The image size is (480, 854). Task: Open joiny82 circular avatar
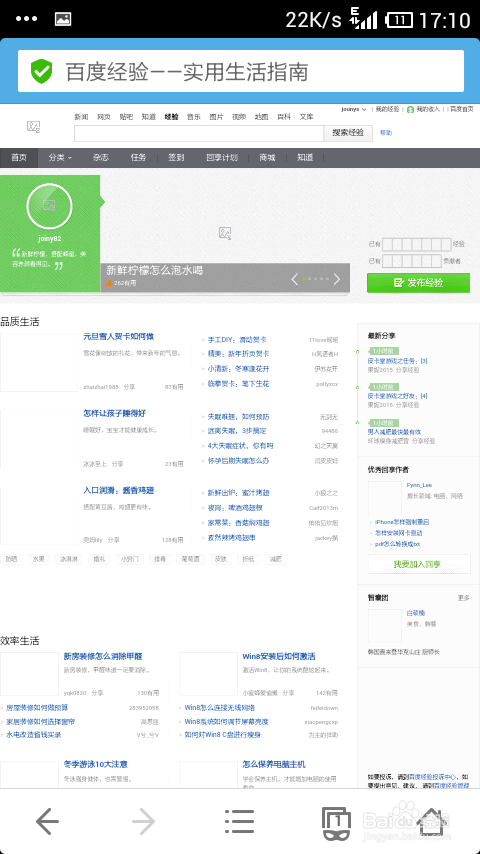(49, 206)
